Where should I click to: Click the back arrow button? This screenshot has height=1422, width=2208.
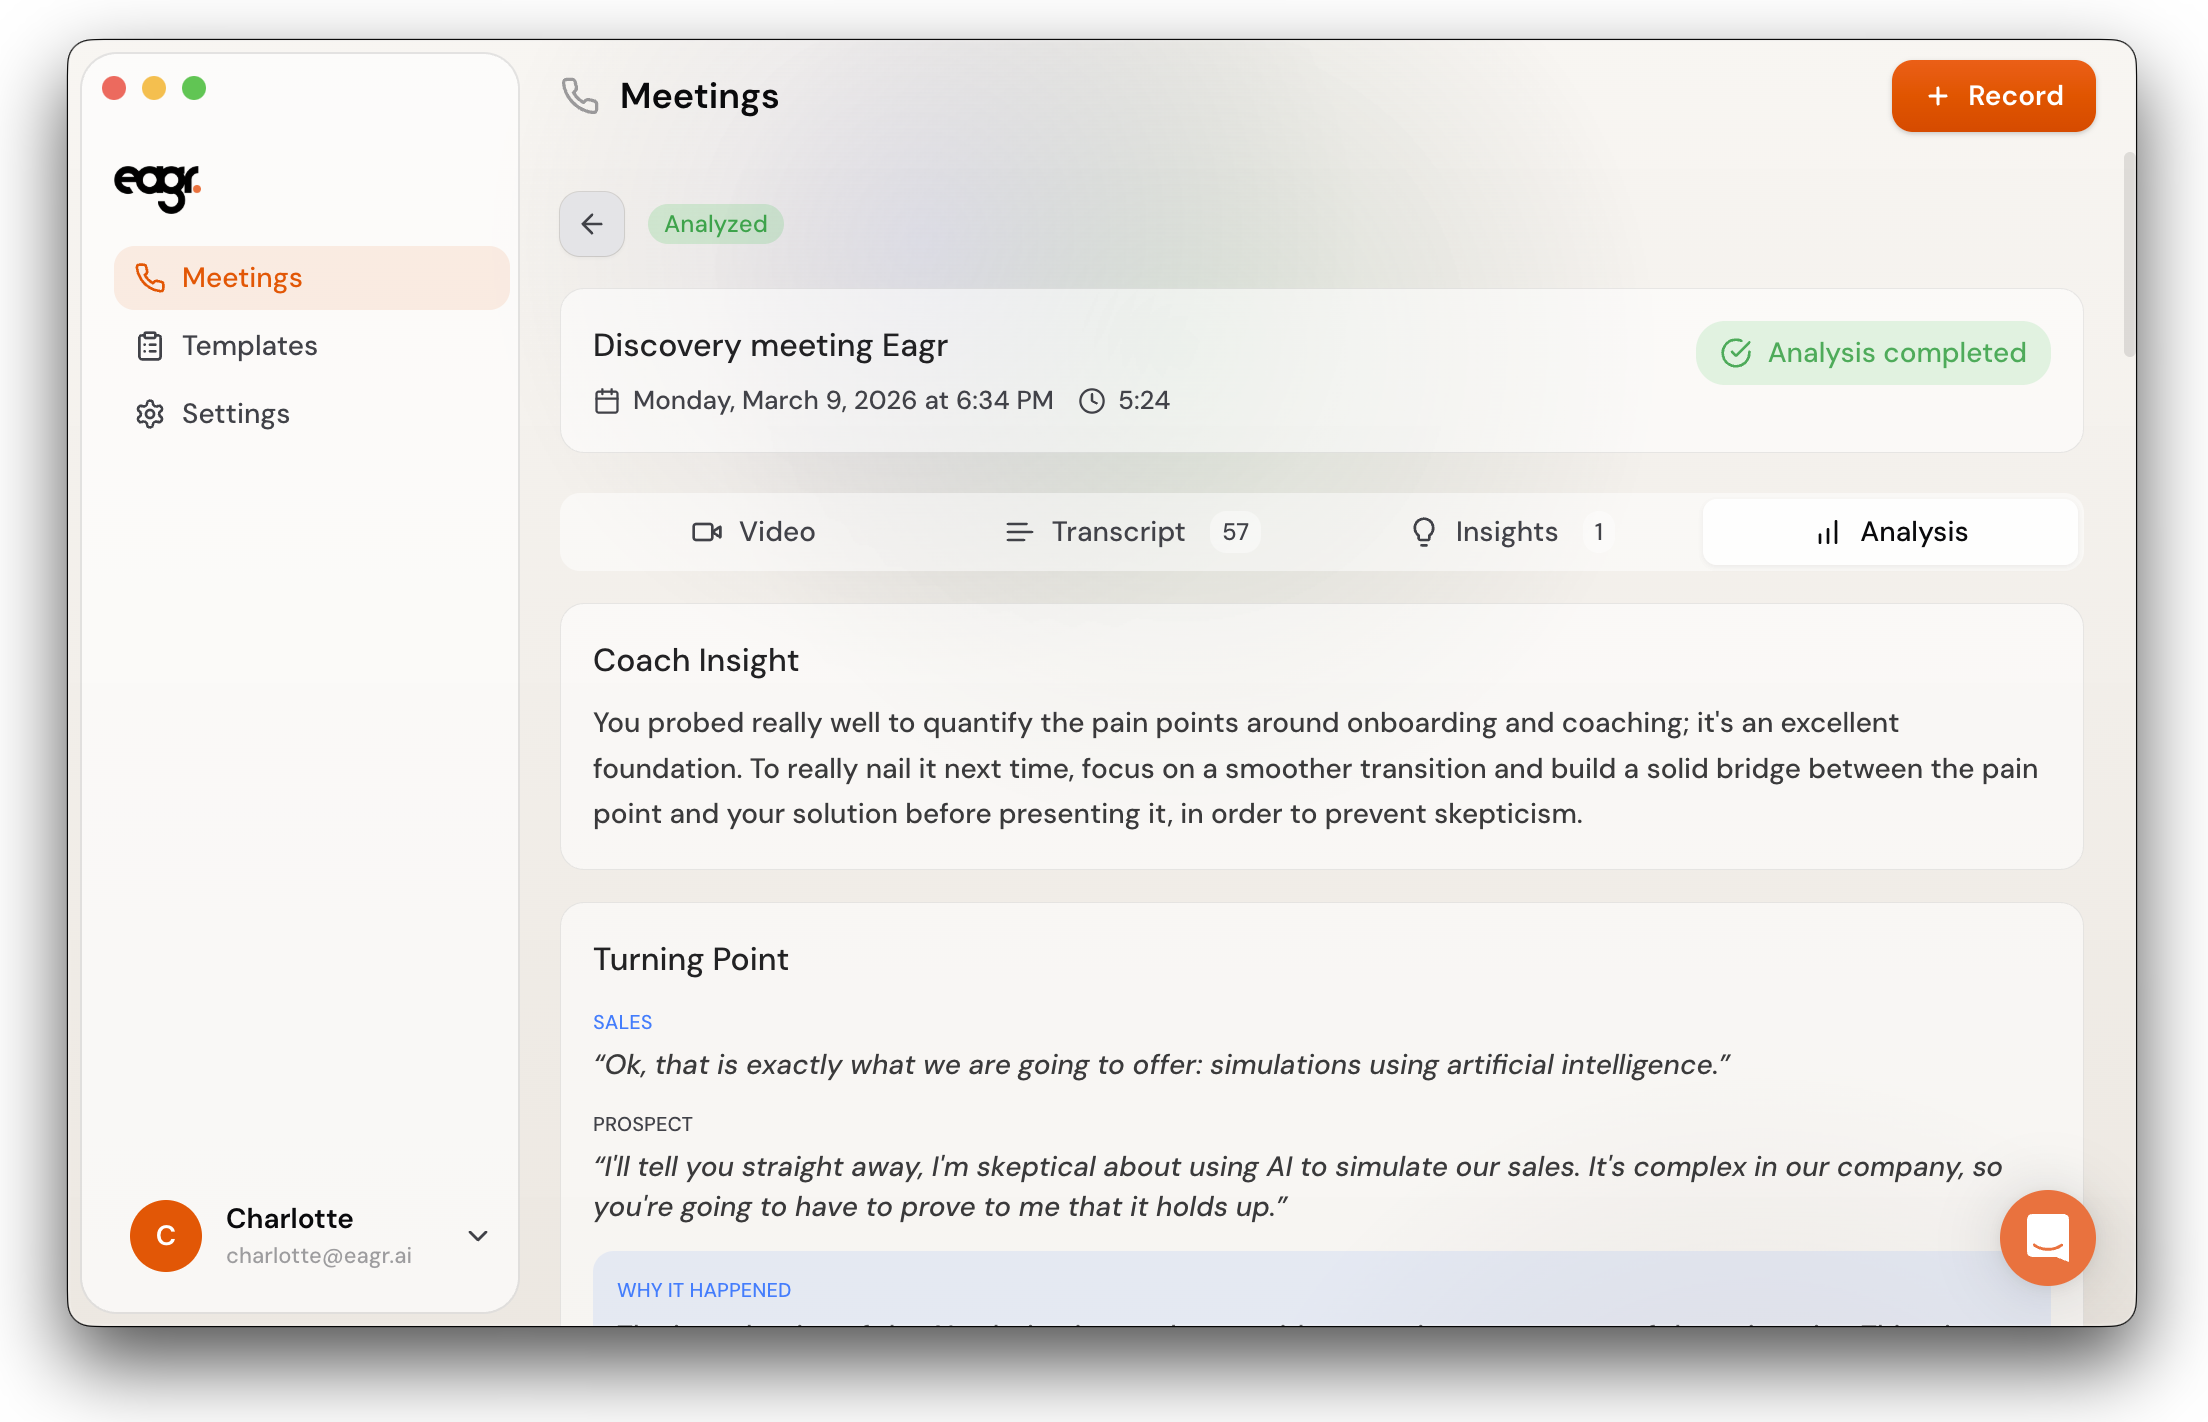point(592,224)
